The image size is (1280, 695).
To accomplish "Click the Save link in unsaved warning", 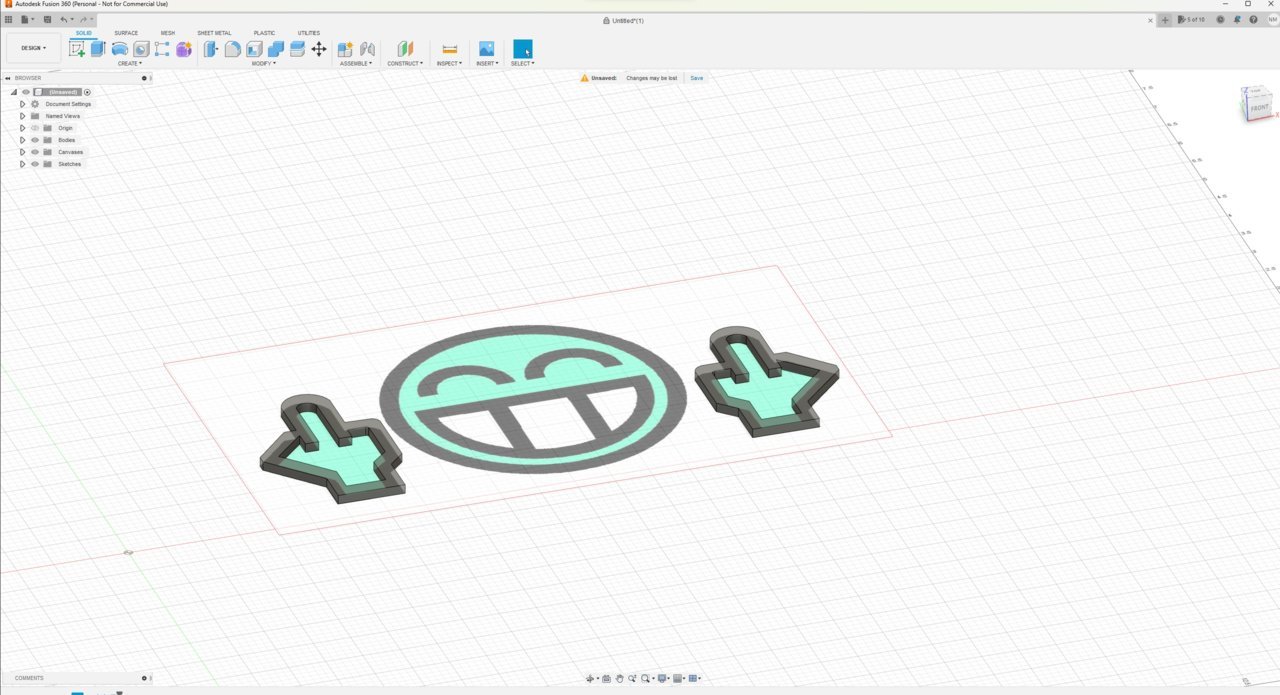I will (696, 78).
